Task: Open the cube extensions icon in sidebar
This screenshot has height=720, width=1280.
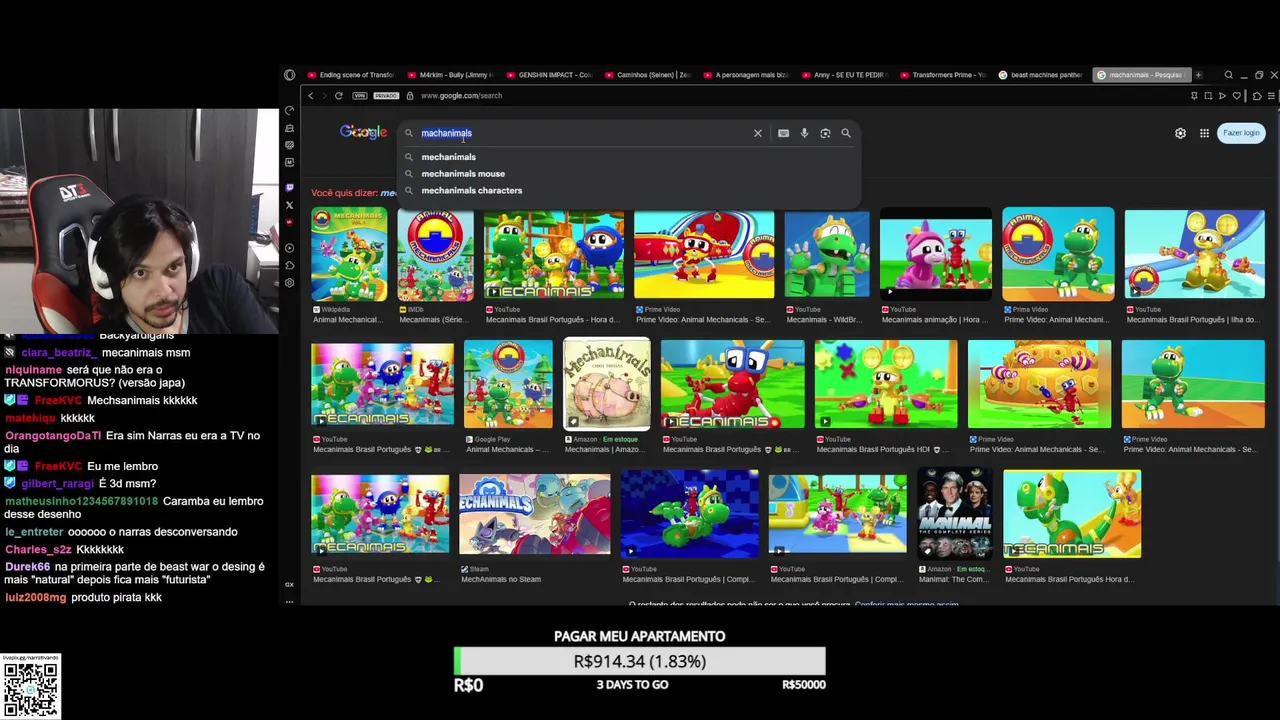Action: [289, 265]
